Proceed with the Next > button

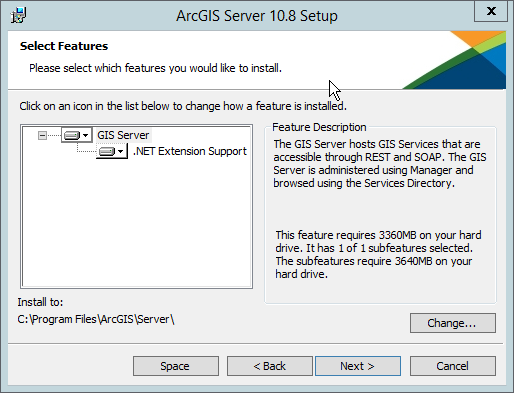(358, 366)
